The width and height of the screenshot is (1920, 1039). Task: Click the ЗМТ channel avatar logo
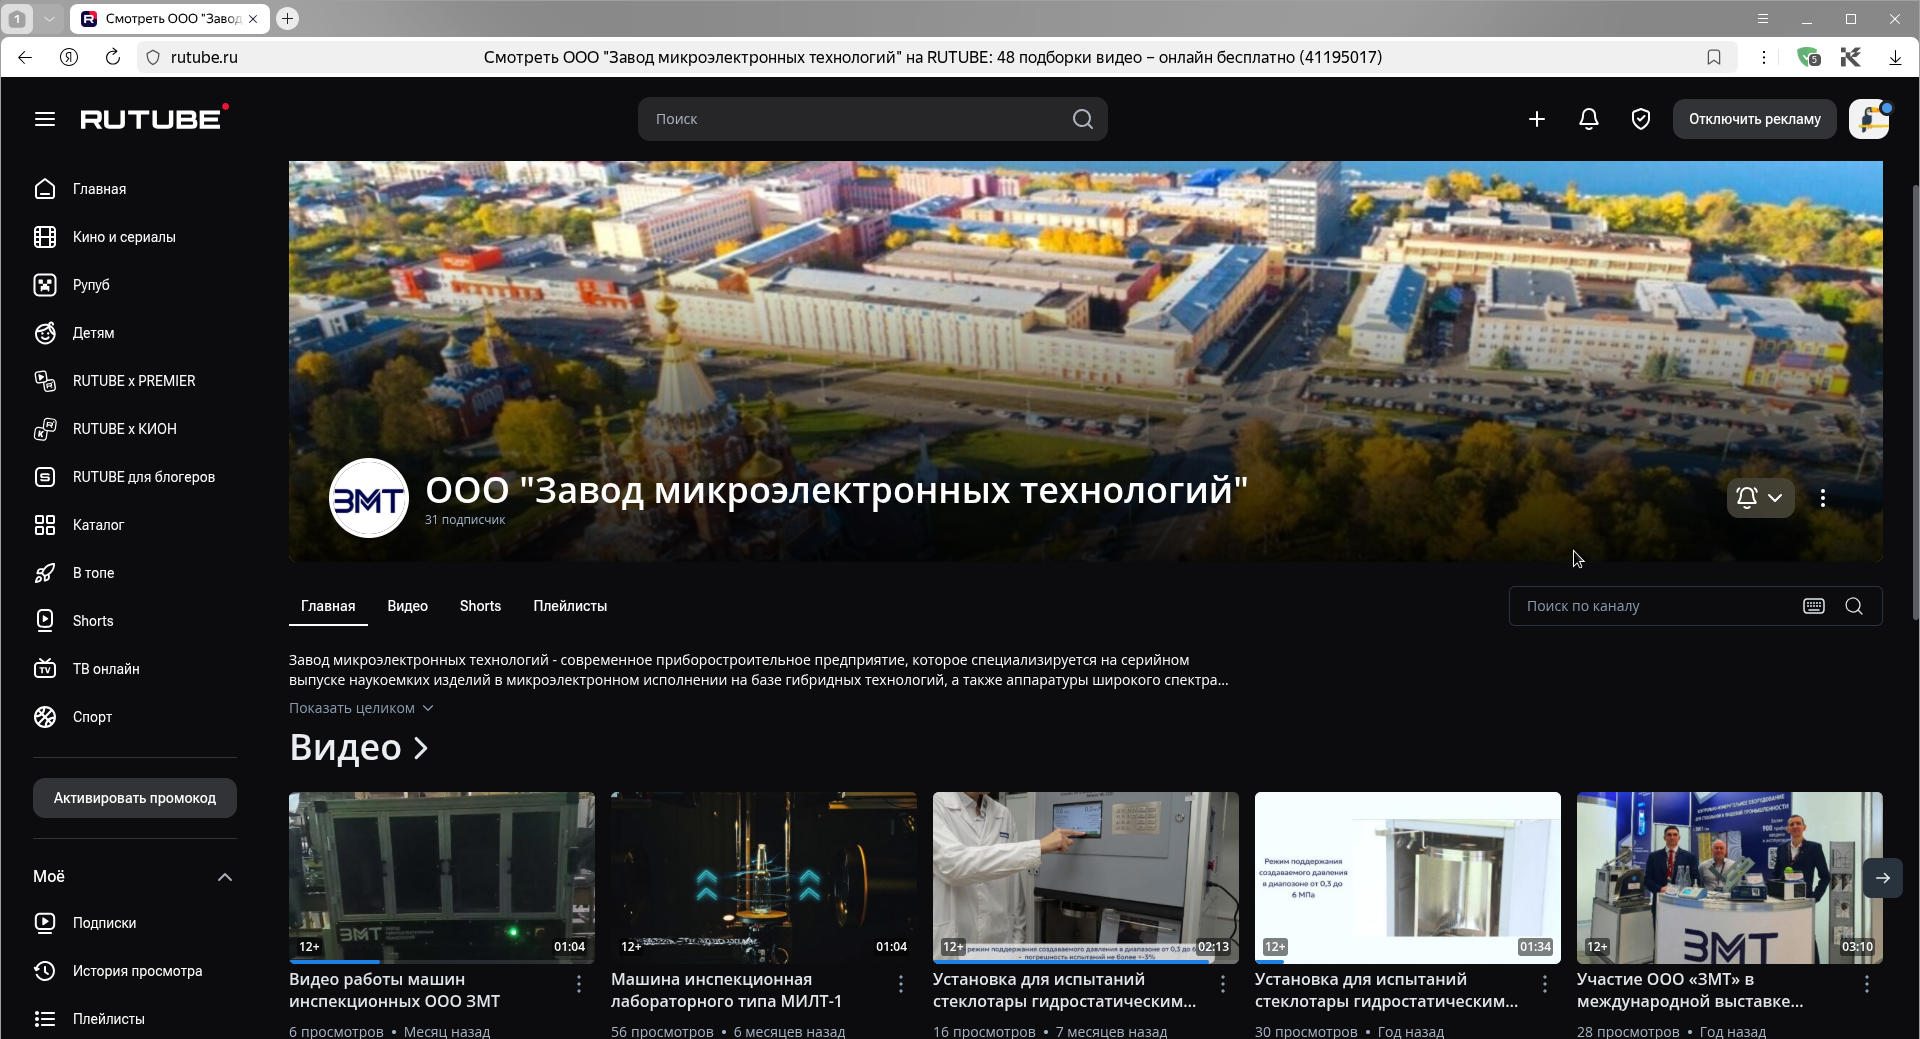(369, 498)
